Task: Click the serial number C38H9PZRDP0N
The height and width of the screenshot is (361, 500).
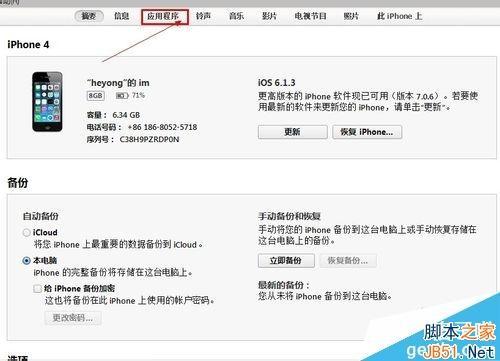Action: pyautogui.click(x=149, y=139)
